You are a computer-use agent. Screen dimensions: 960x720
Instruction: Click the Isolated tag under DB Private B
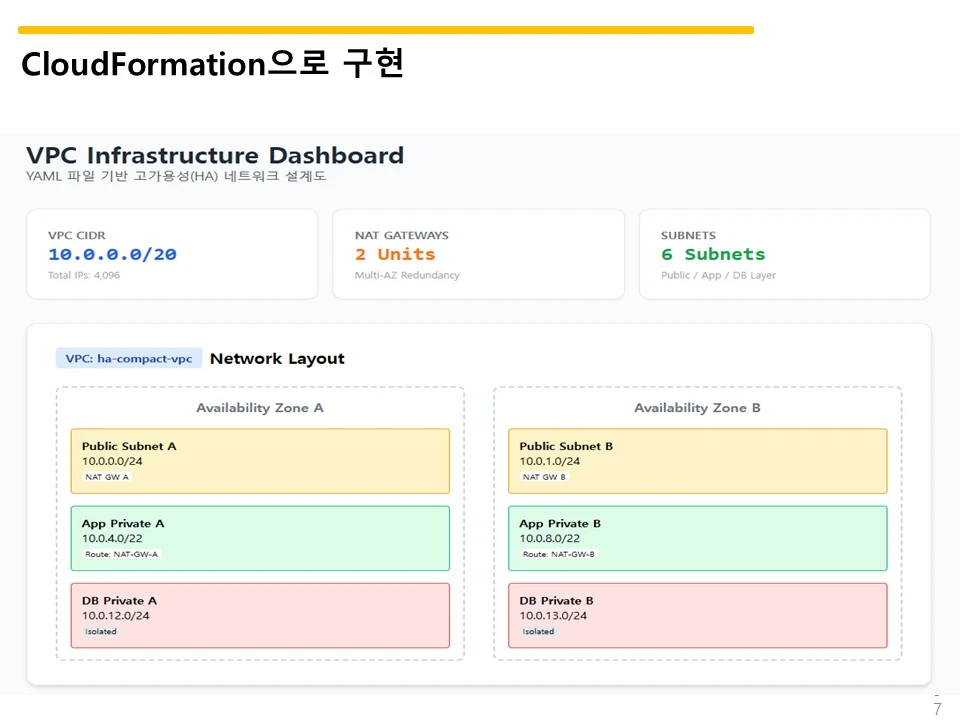538,631
